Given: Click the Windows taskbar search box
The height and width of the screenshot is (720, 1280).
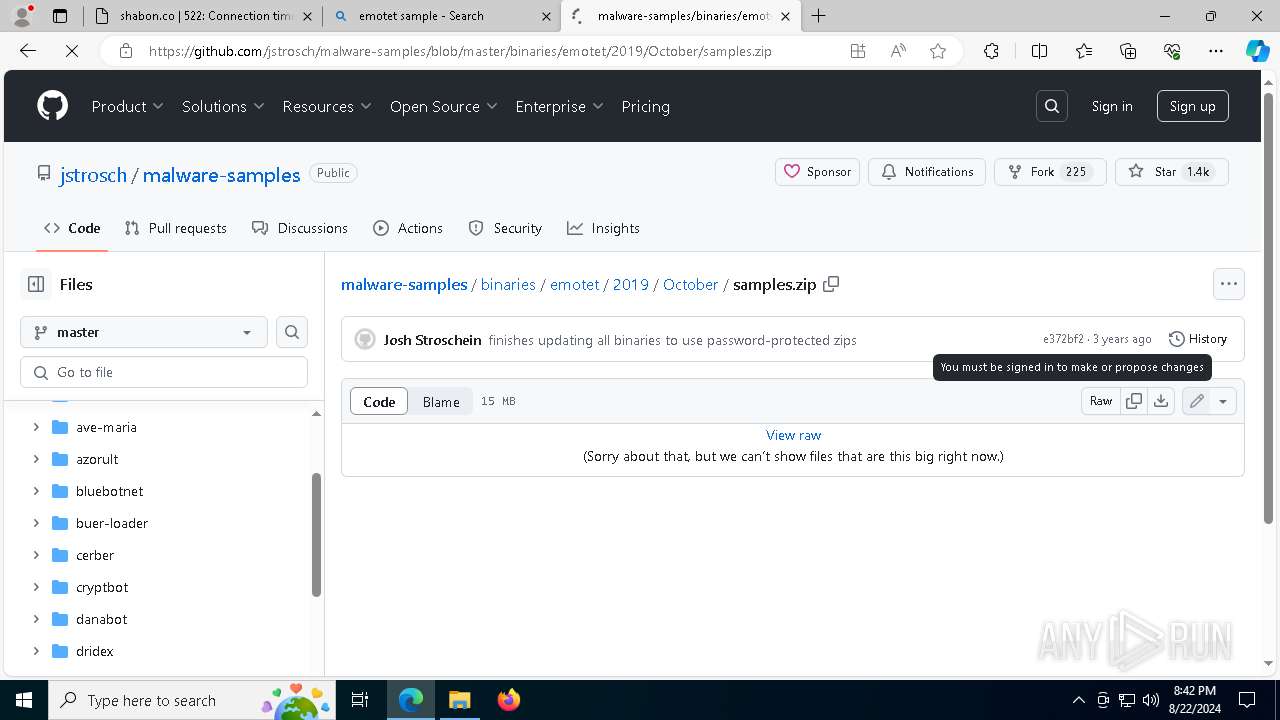Looking at the screenshot, I should pyautogui.click(x=192, y=700).
